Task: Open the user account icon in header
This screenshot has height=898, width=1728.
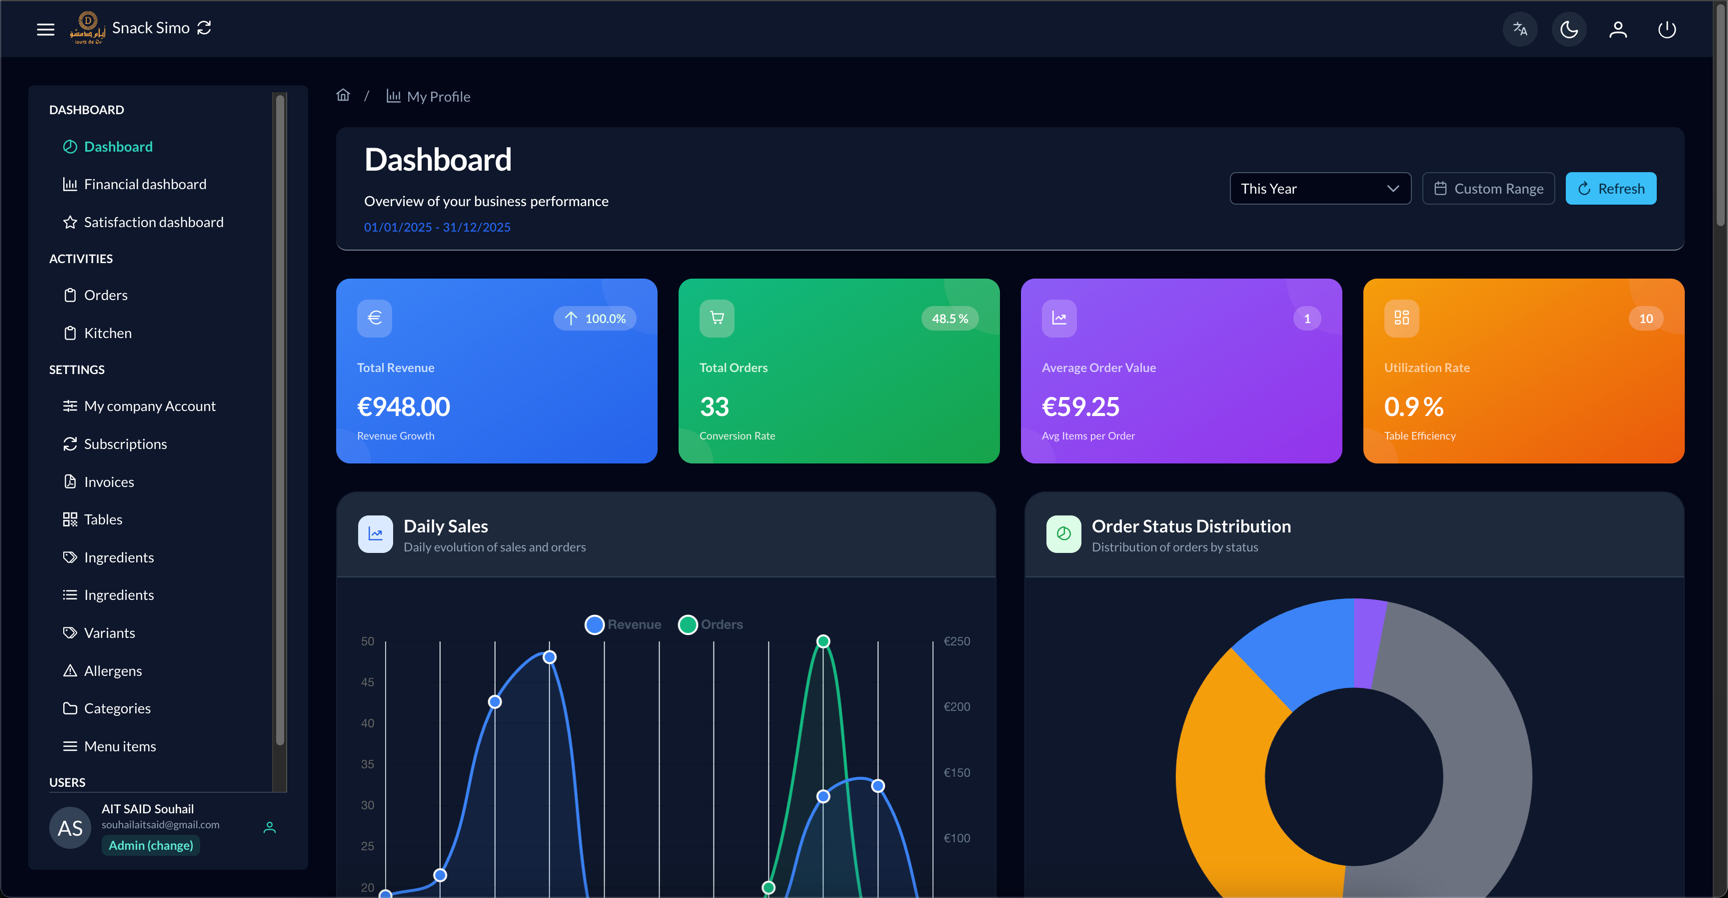Action: pyautogui.click(x=1618, y=29)
